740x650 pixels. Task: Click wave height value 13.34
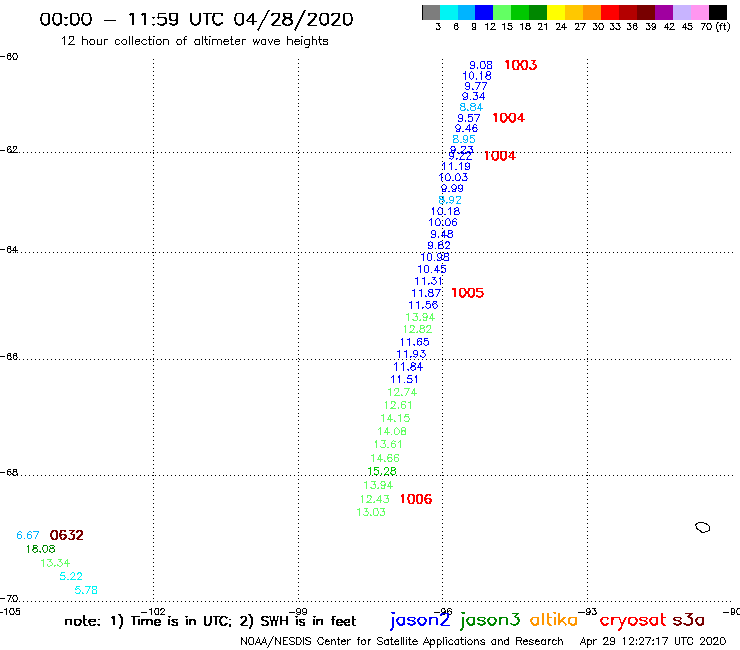[55, 563]
